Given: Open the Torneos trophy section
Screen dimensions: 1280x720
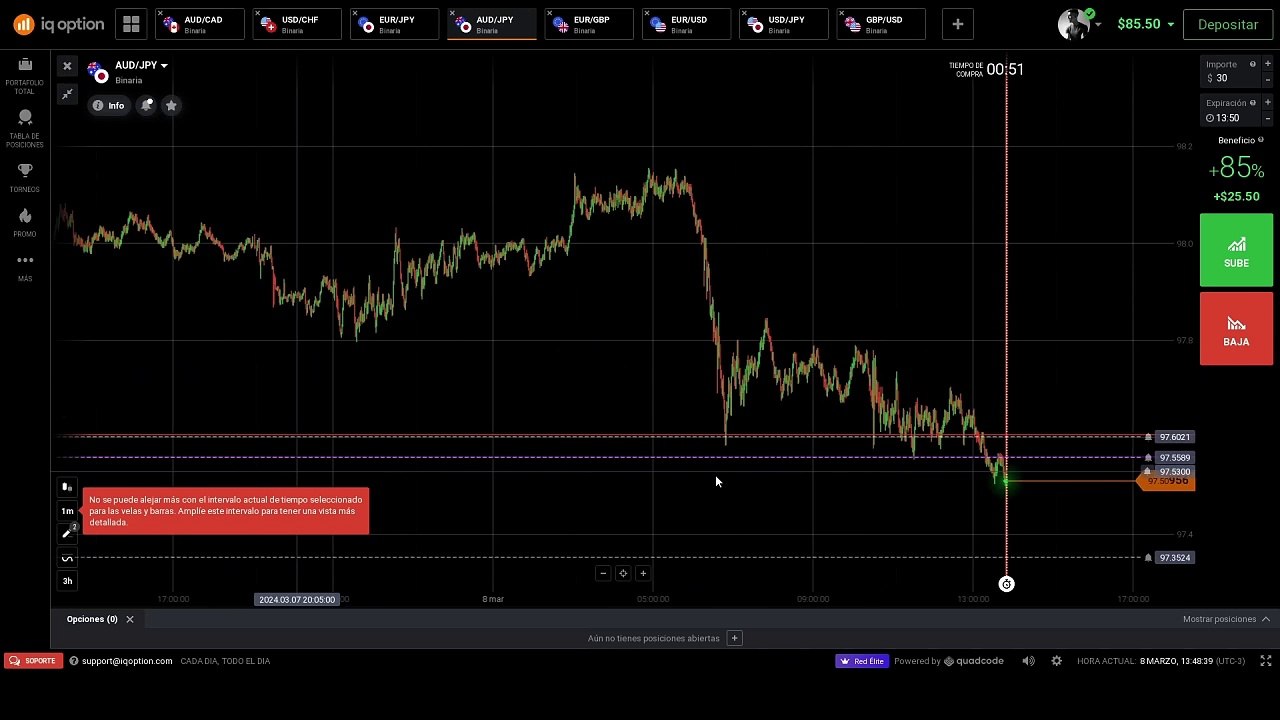Looking at the screenshot, I should [x=25, y=177].
